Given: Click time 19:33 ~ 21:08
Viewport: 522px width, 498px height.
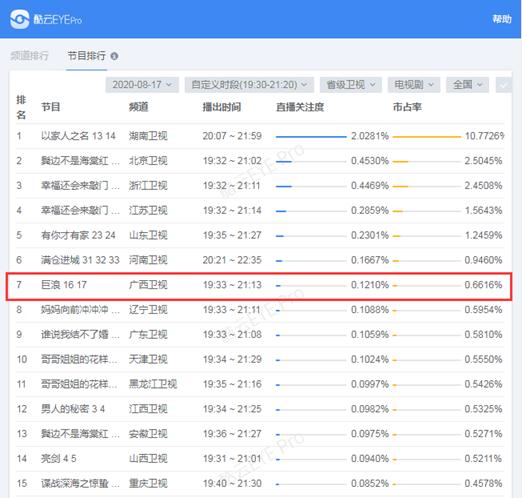Looking at the screenshot, I should pyautogui.click(x=232, y=334).
